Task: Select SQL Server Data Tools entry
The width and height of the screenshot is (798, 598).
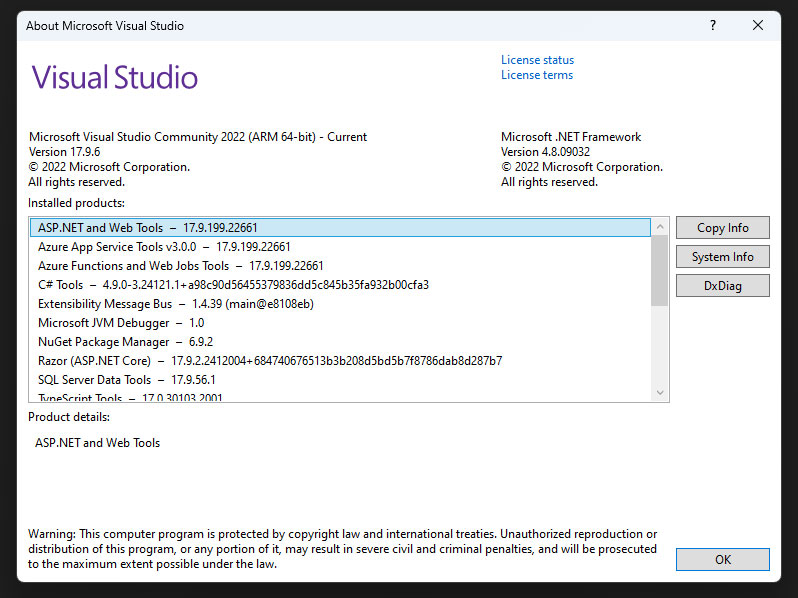Action: pyautogui.click(x=340, y=380)
